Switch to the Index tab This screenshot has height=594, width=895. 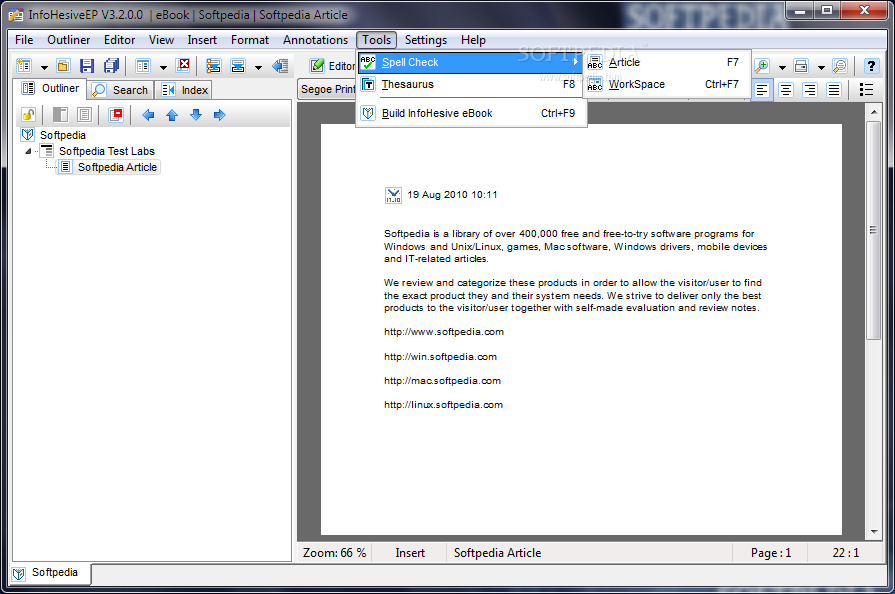click(x=184, y=90)
